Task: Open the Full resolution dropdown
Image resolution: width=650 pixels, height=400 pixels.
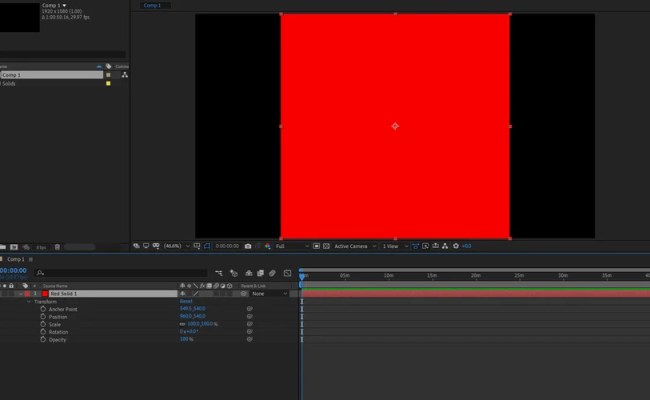Action: coord(292,246)
